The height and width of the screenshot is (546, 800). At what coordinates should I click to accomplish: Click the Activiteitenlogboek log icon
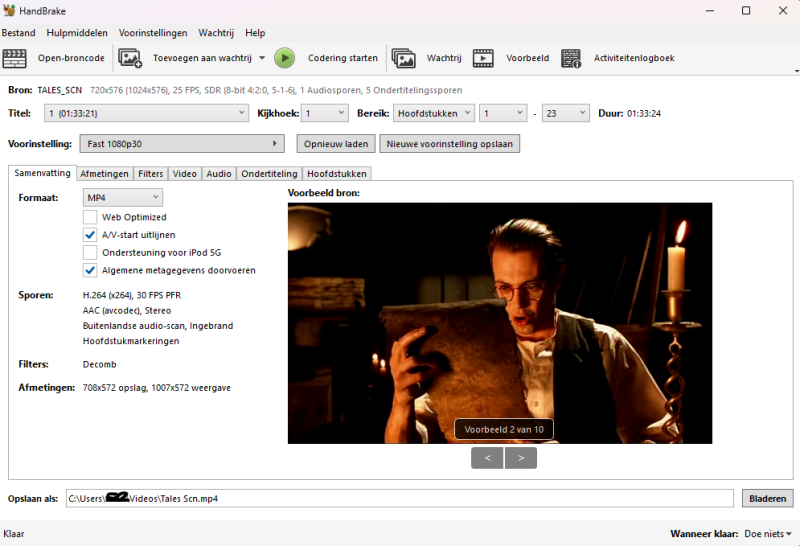coord(571,58)
